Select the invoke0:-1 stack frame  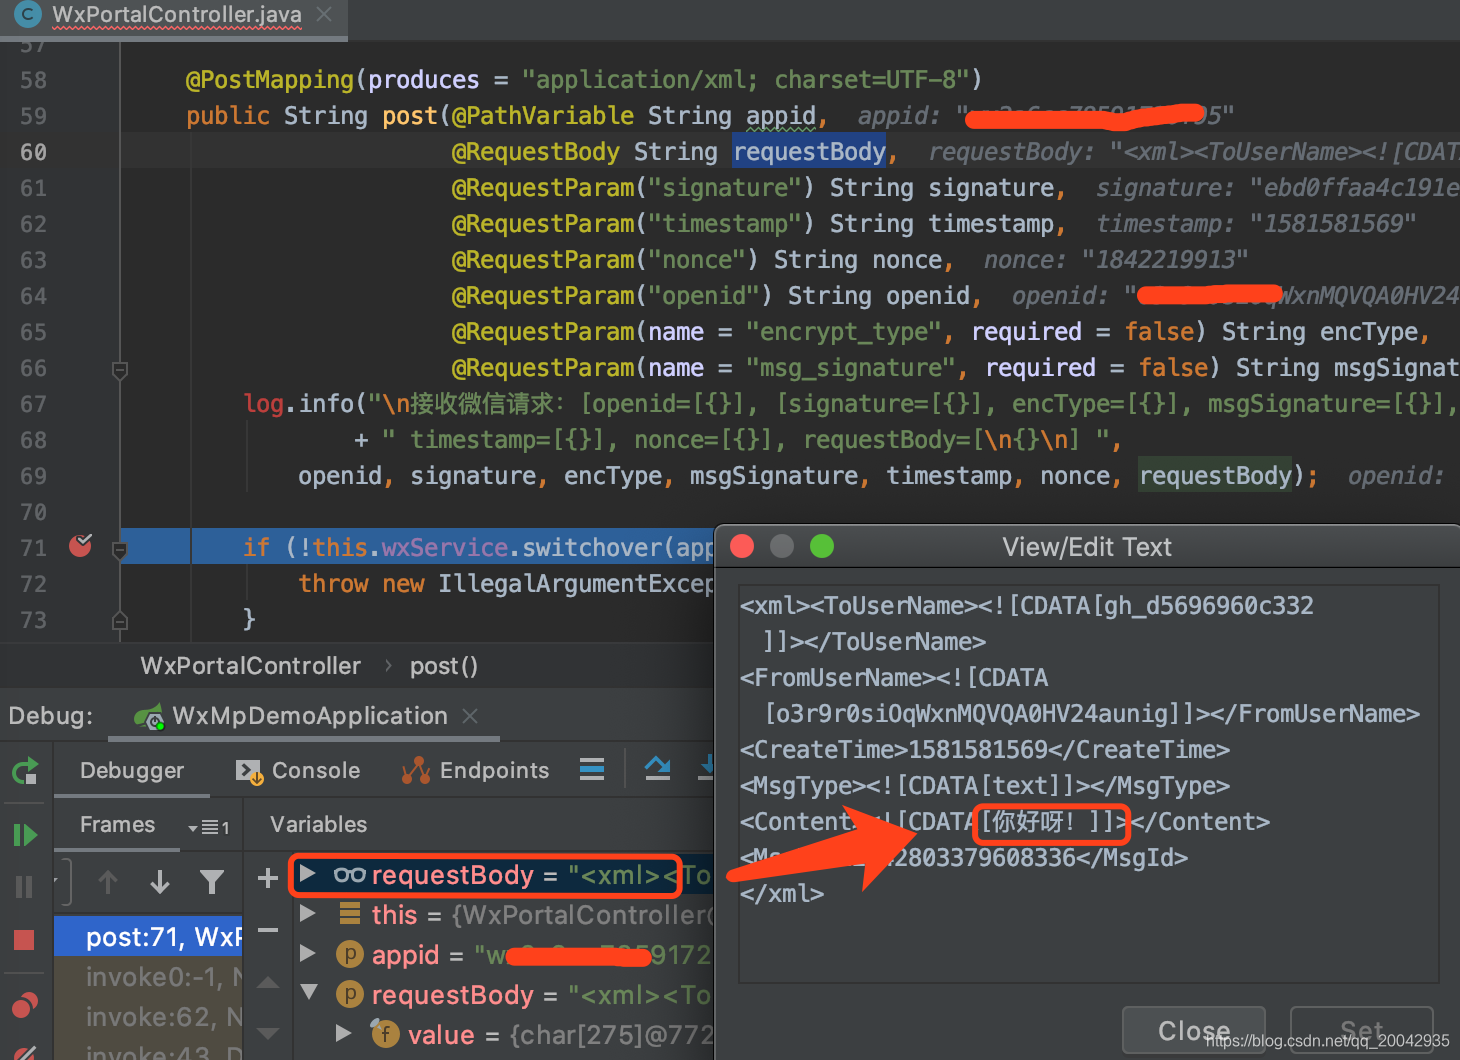coord(148,976)
